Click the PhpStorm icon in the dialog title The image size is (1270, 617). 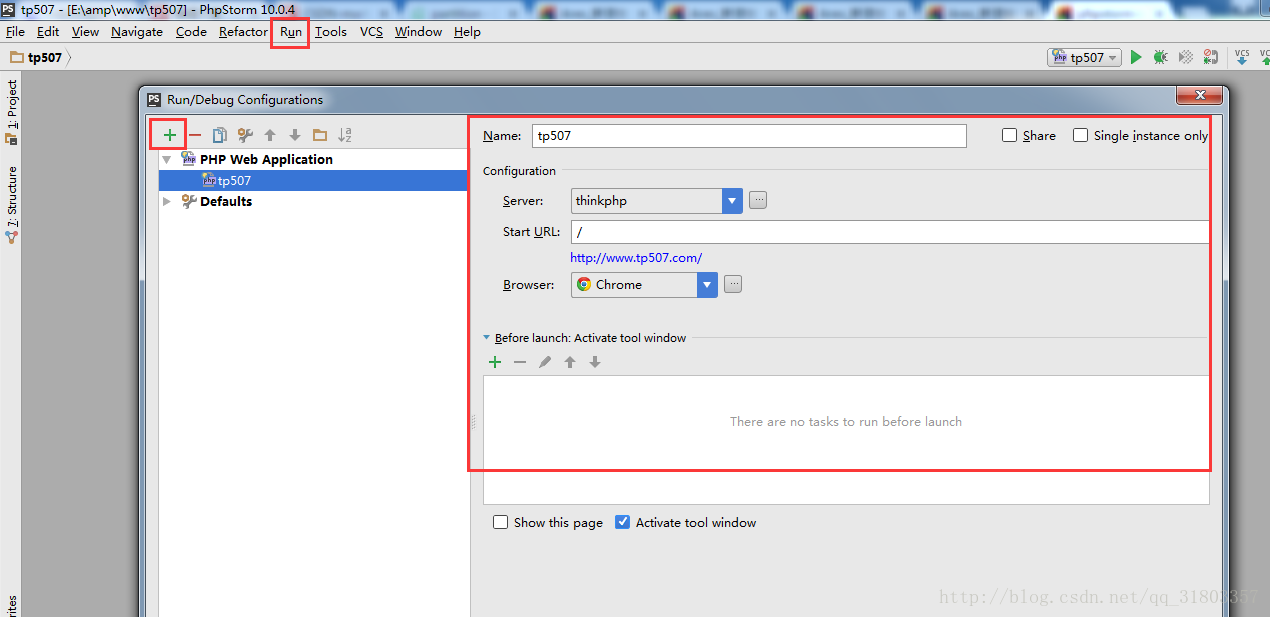point(154,99)
